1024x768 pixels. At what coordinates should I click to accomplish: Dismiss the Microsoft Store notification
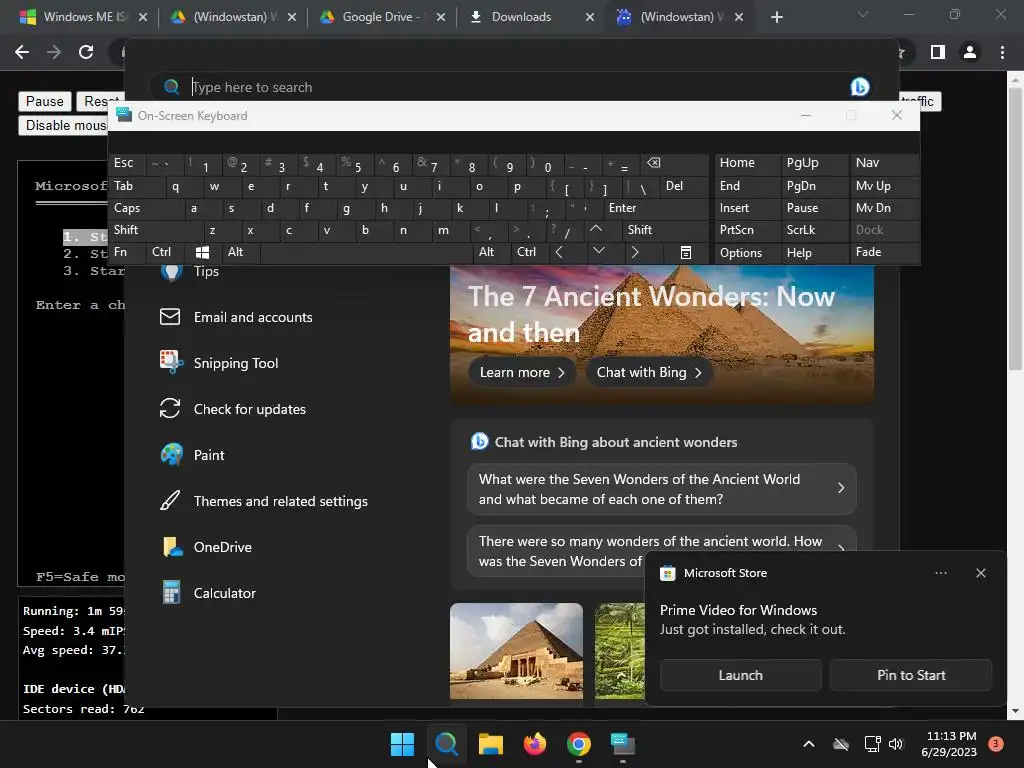click(x=980, y=573)
